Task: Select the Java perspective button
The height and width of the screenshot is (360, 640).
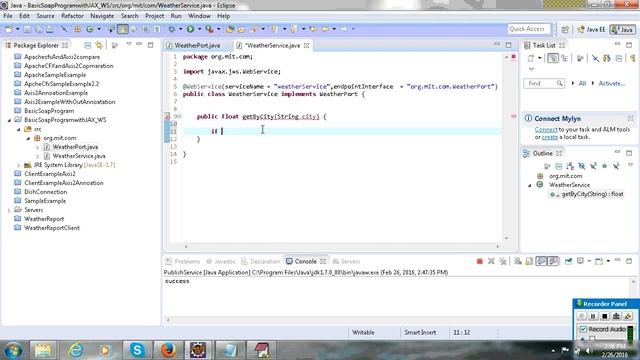Action: 622,29
